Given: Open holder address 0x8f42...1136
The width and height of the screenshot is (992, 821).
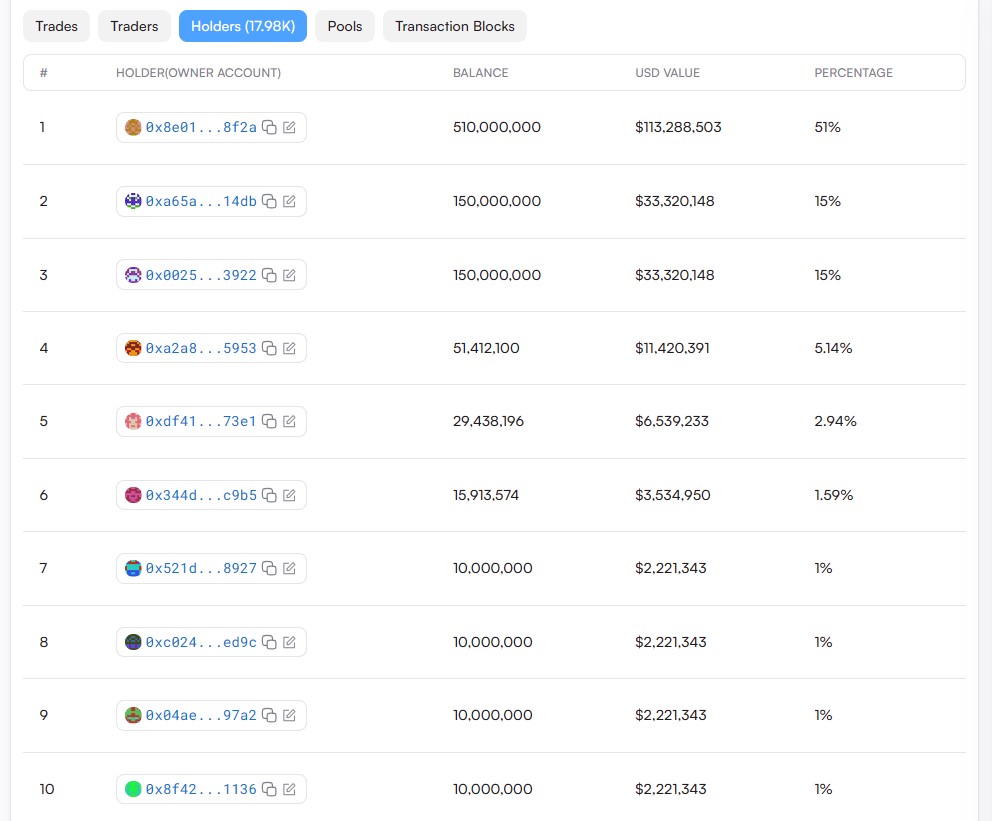Looking at the screenshot, I should [x=201, y=789].
